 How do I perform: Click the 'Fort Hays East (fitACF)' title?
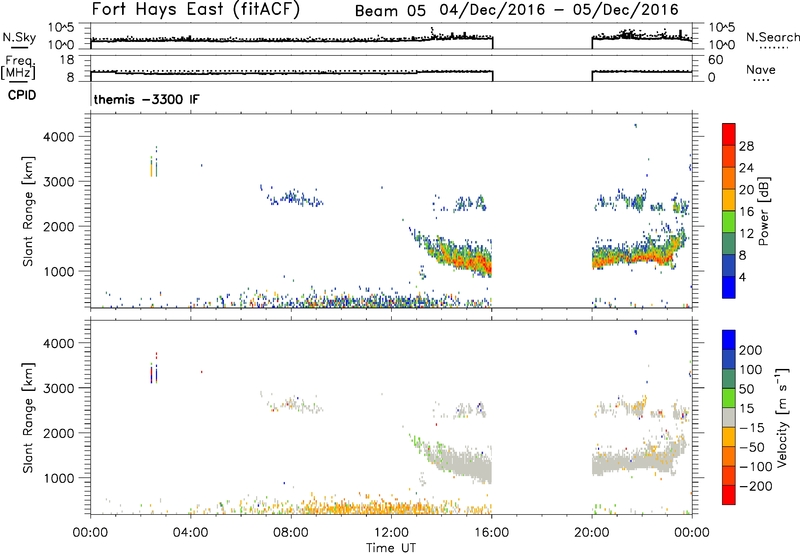coord(195,10)
